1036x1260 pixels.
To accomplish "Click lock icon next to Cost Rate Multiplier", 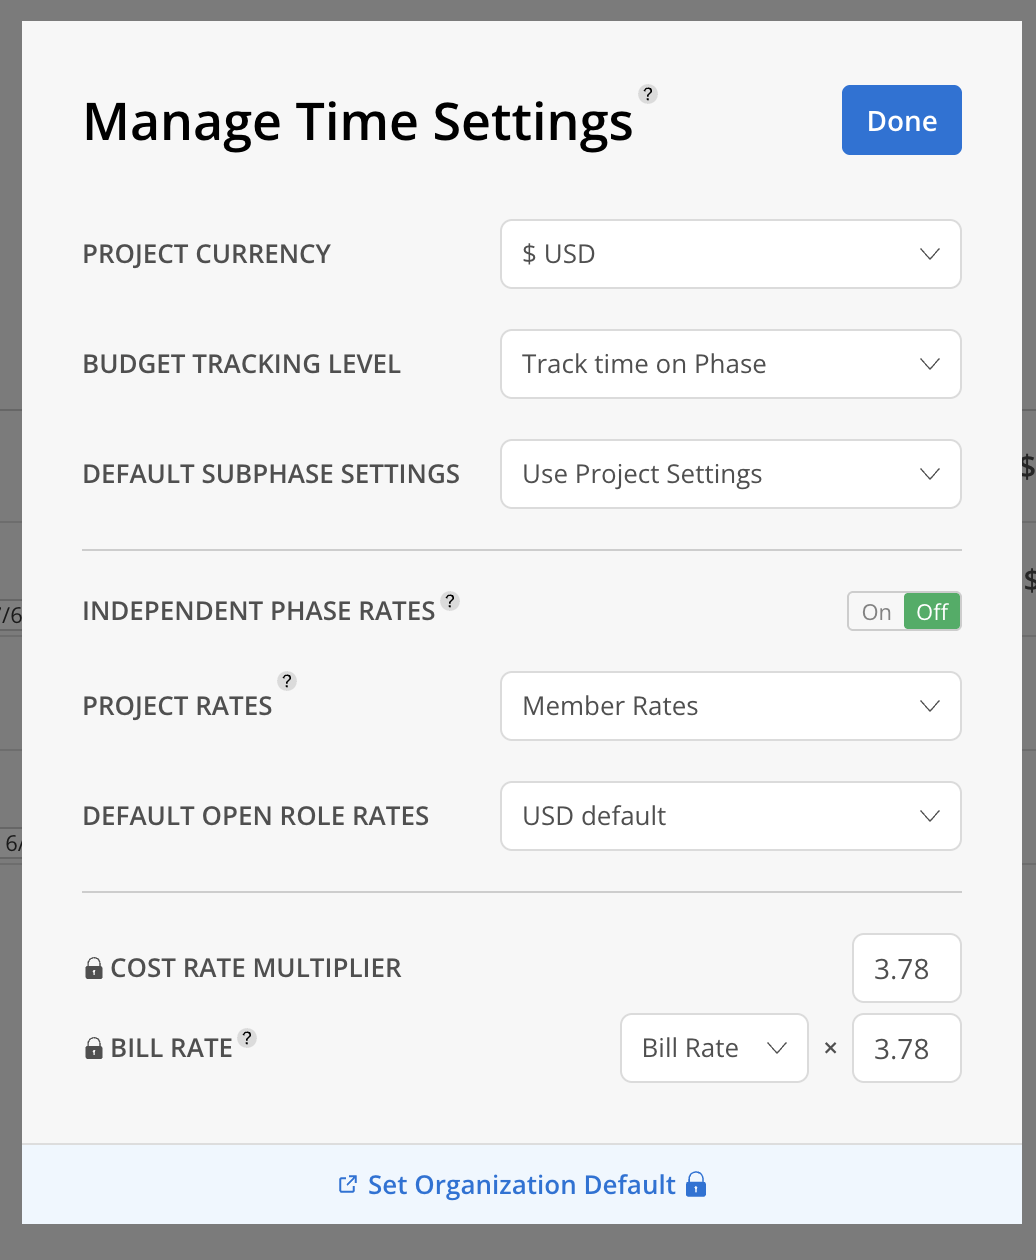I will [94, 968].
